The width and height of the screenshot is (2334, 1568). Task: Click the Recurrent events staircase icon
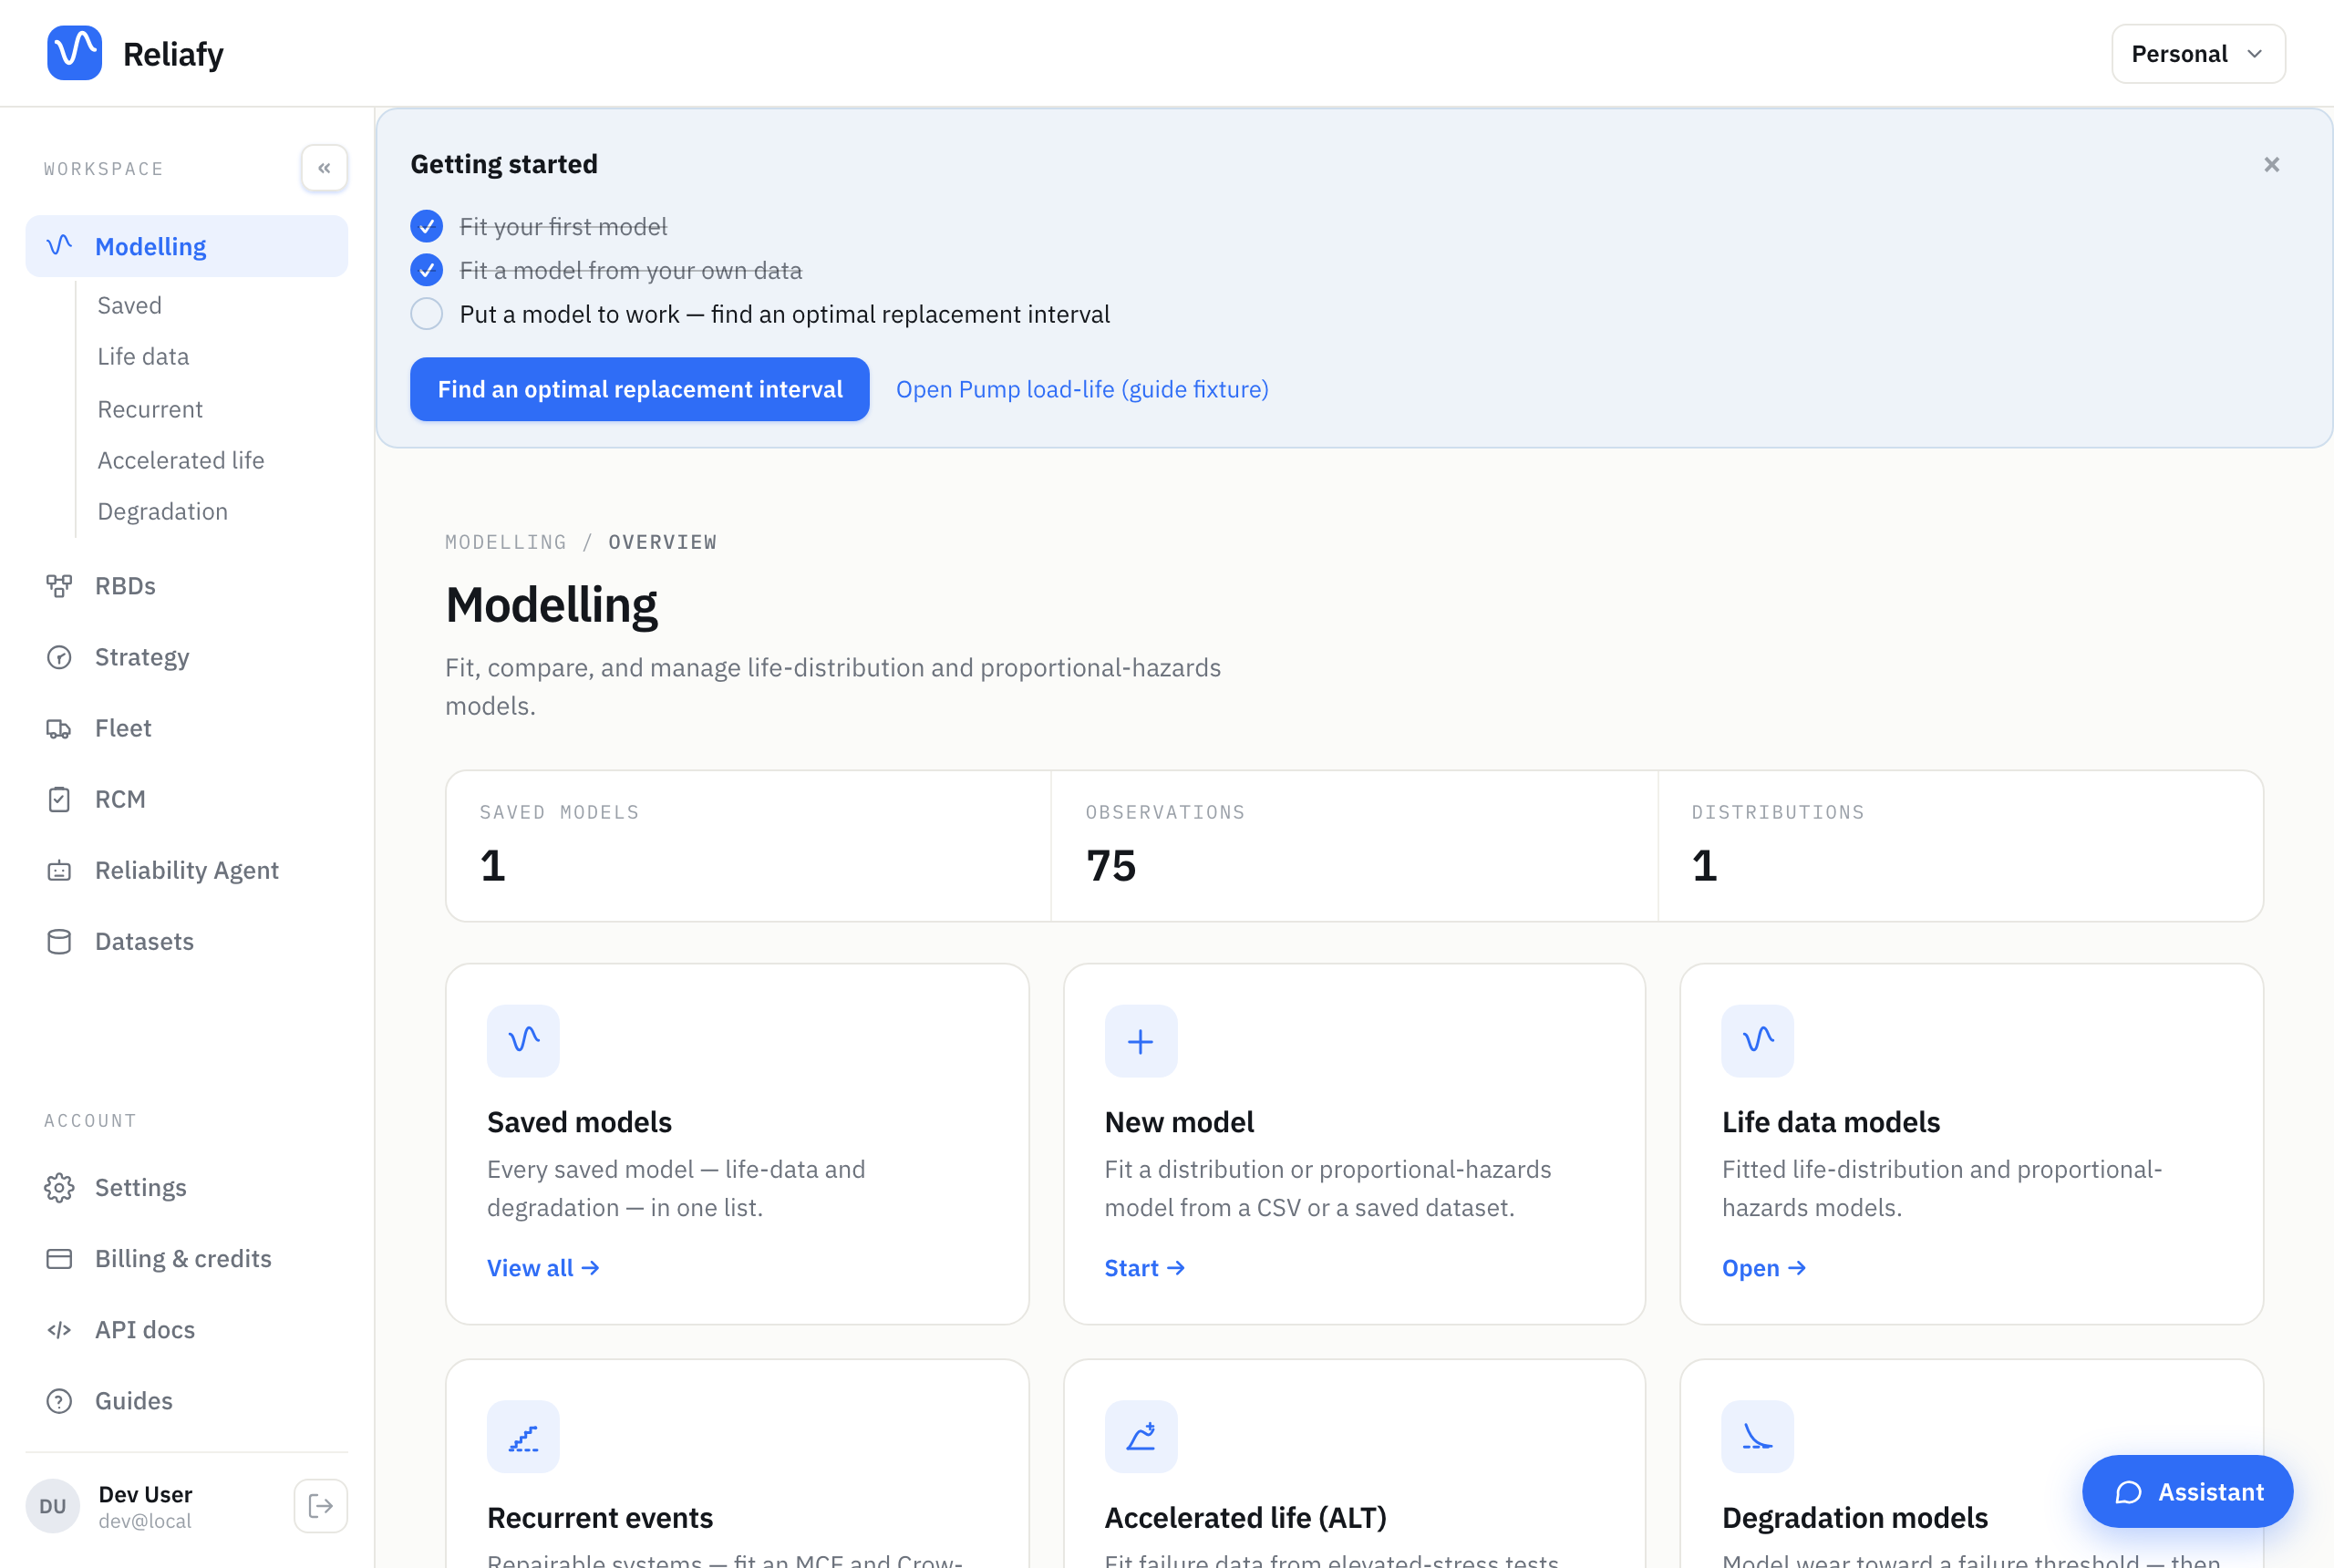click(x=523, y=1436)
